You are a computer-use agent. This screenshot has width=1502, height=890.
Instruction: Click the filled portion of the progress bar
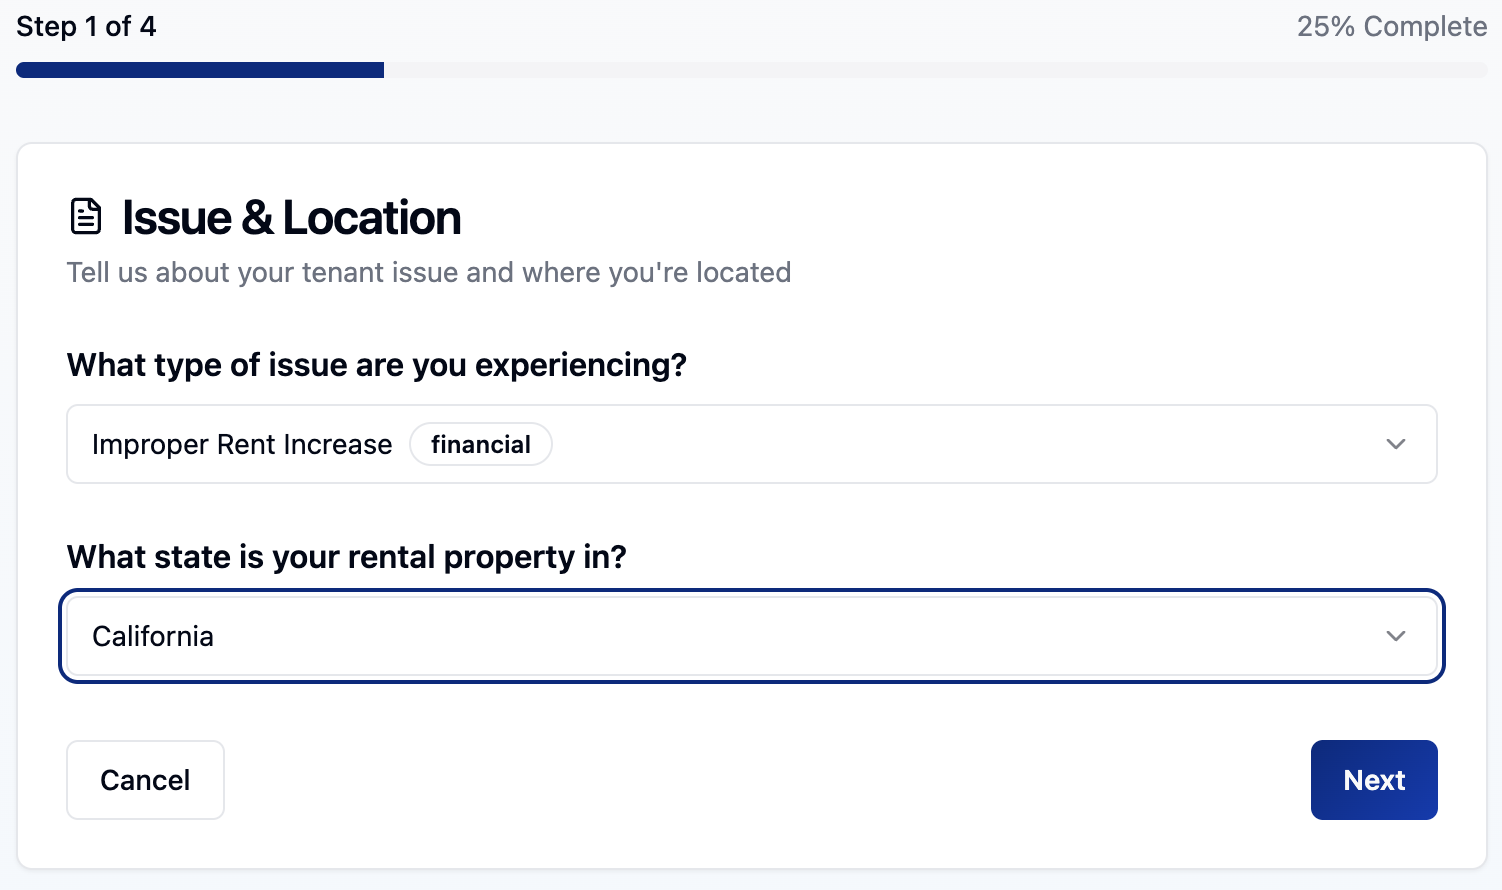200,70
